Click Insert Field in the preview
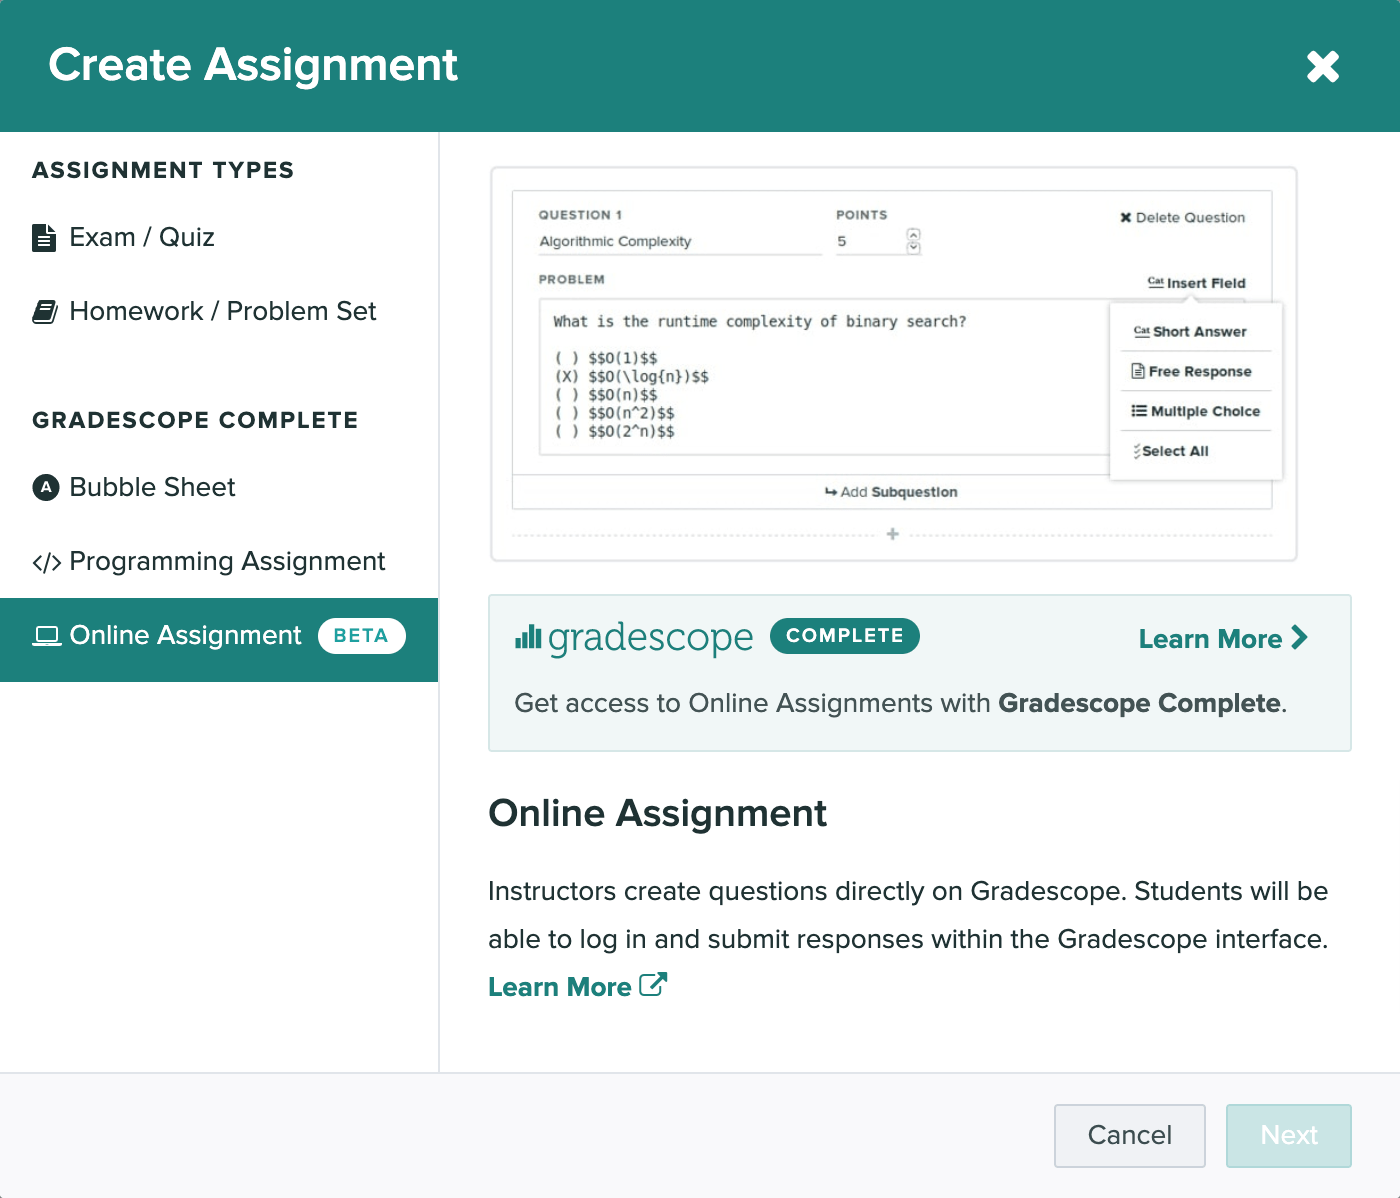 (x=1197, y=283)
